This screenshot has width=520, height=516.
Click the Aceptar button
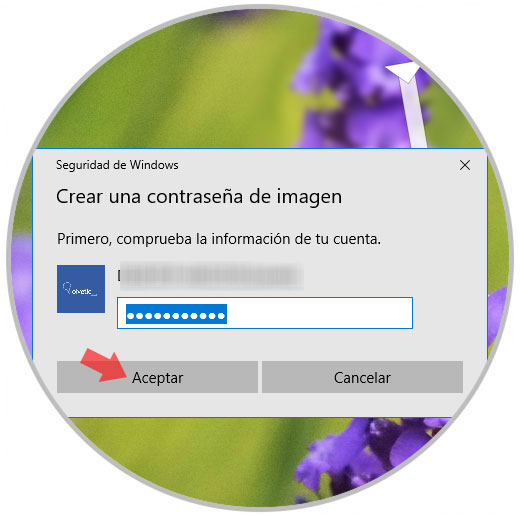157,377
